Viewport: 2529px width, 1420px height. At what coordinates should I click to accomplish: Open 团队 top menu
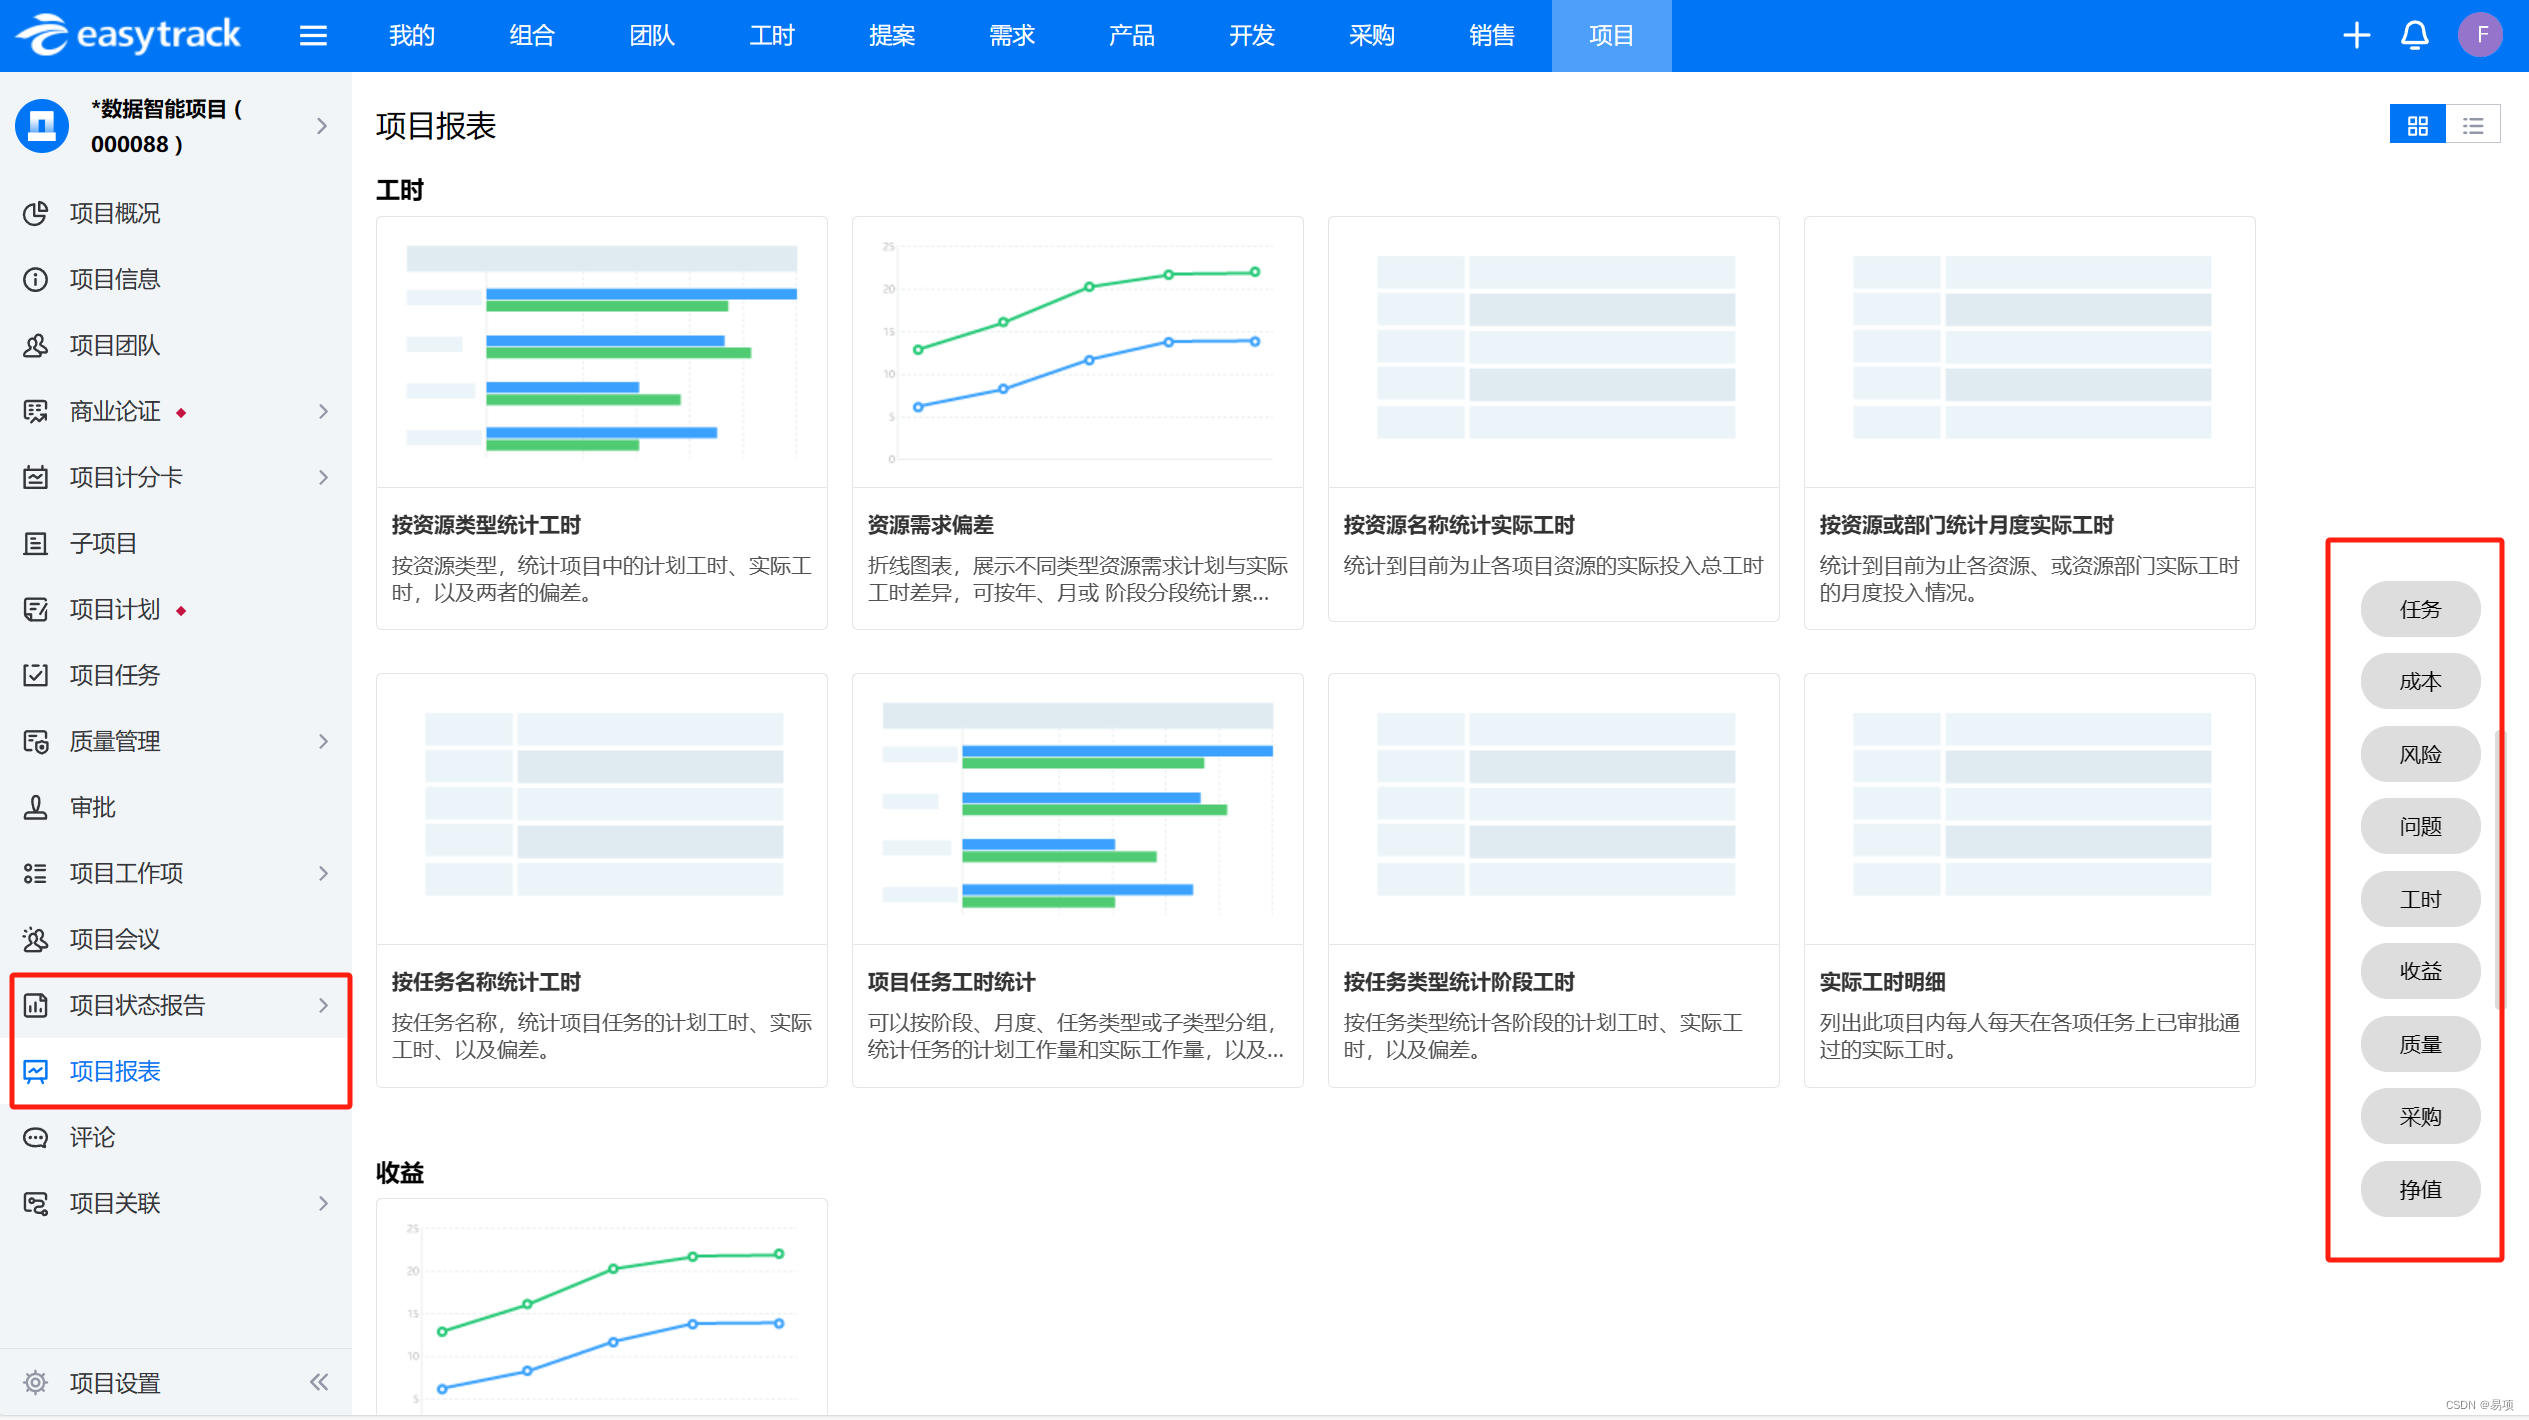652,36
